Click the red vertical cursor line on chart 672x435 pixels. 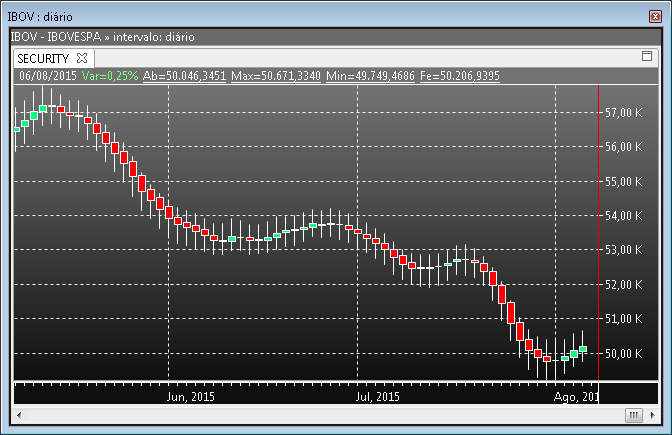click(598, 231)
